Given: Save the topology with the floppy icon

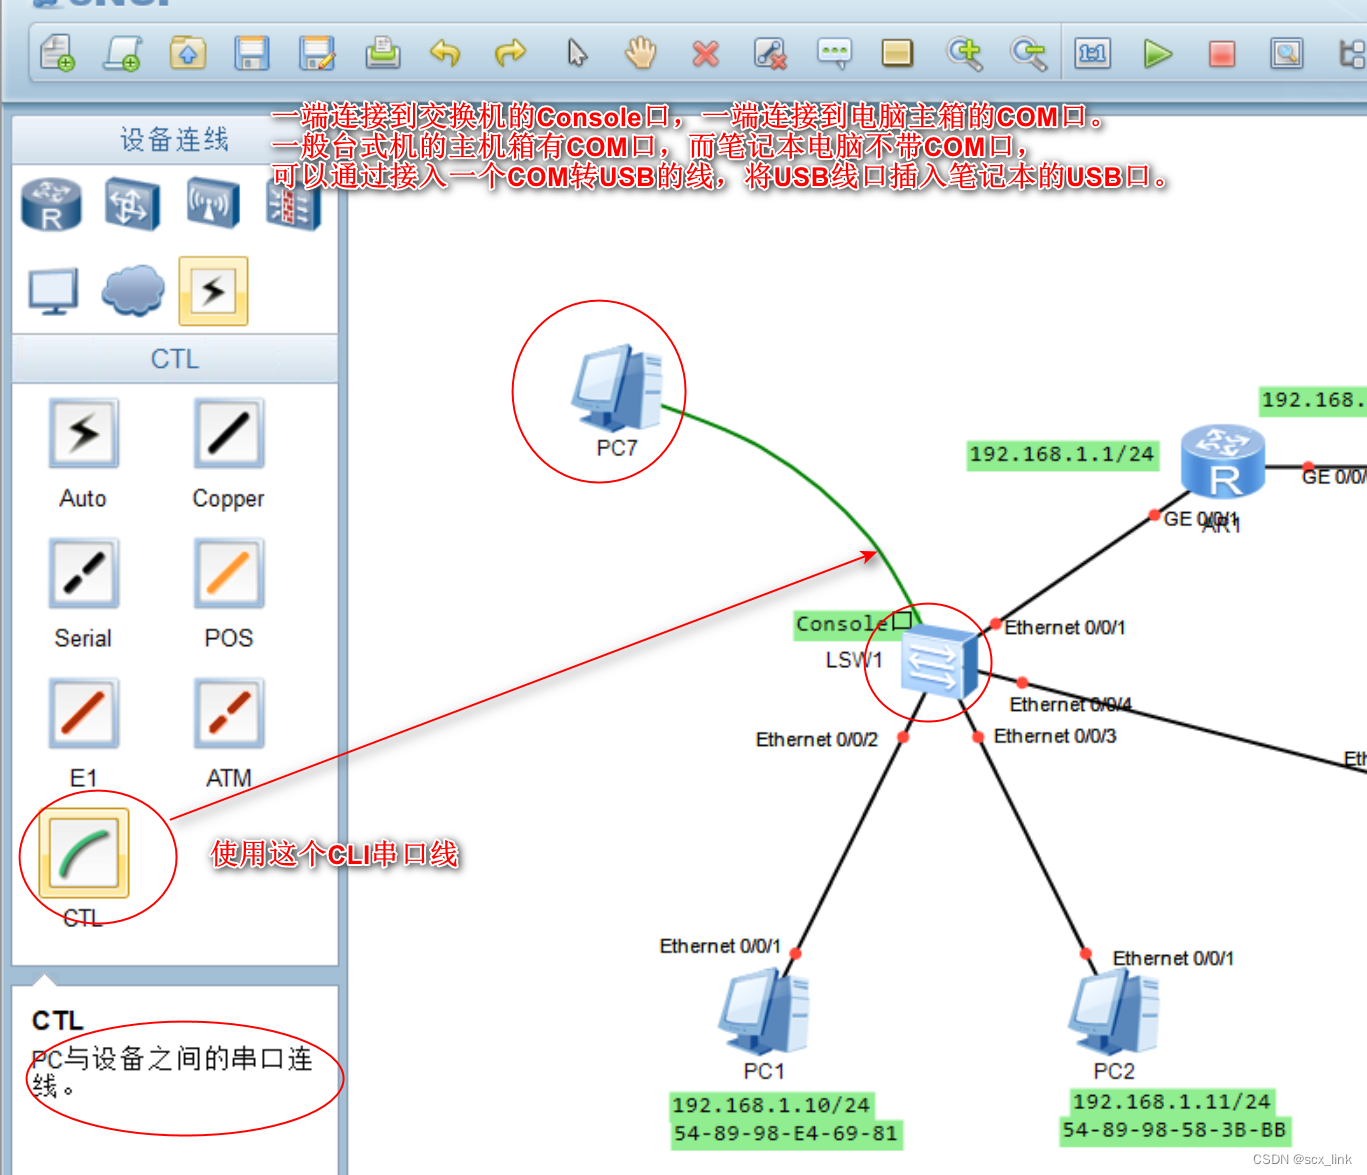Looking at the screenshot, I should click(x=252, y=52).
